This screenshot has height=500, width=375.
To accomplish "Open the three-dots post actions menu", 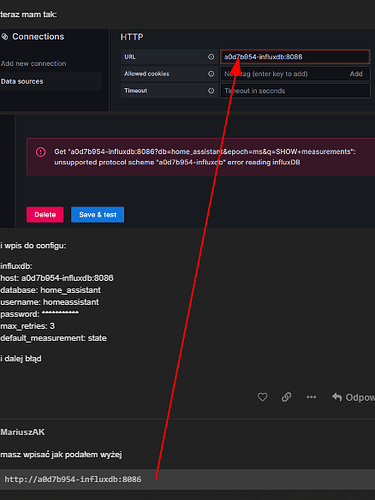I will point(311,397).
